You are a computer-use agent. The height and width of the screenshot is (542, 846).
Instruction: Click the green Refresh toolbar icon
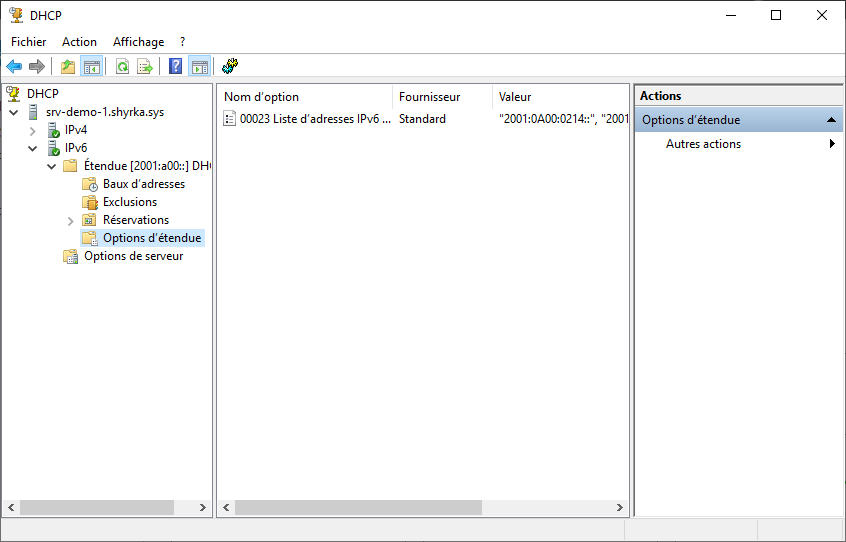point(122,67)
